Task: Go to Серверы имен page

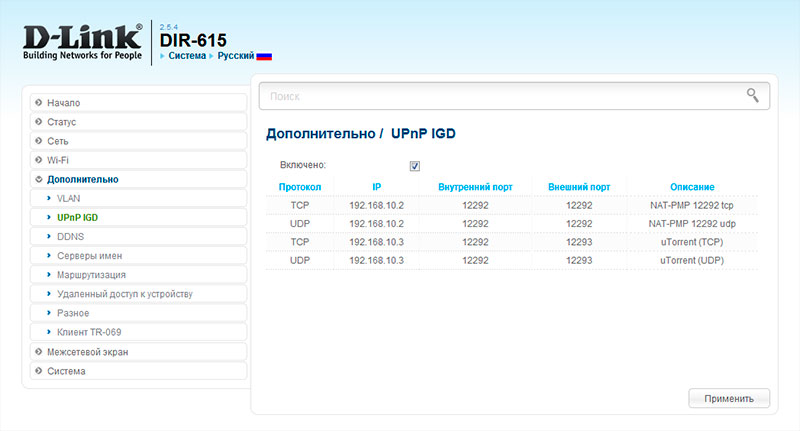Action: [90, 256]
